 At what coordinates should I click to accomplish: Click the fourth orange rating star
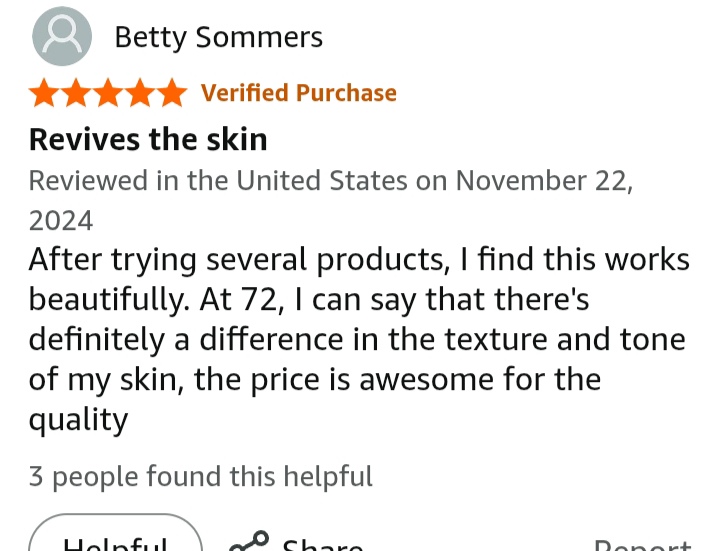(139, 93)
